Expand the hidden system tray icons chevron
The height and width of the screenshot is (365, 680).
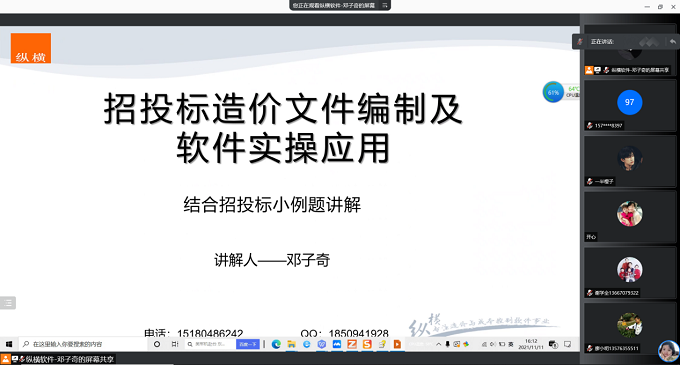tap(438, 344)
